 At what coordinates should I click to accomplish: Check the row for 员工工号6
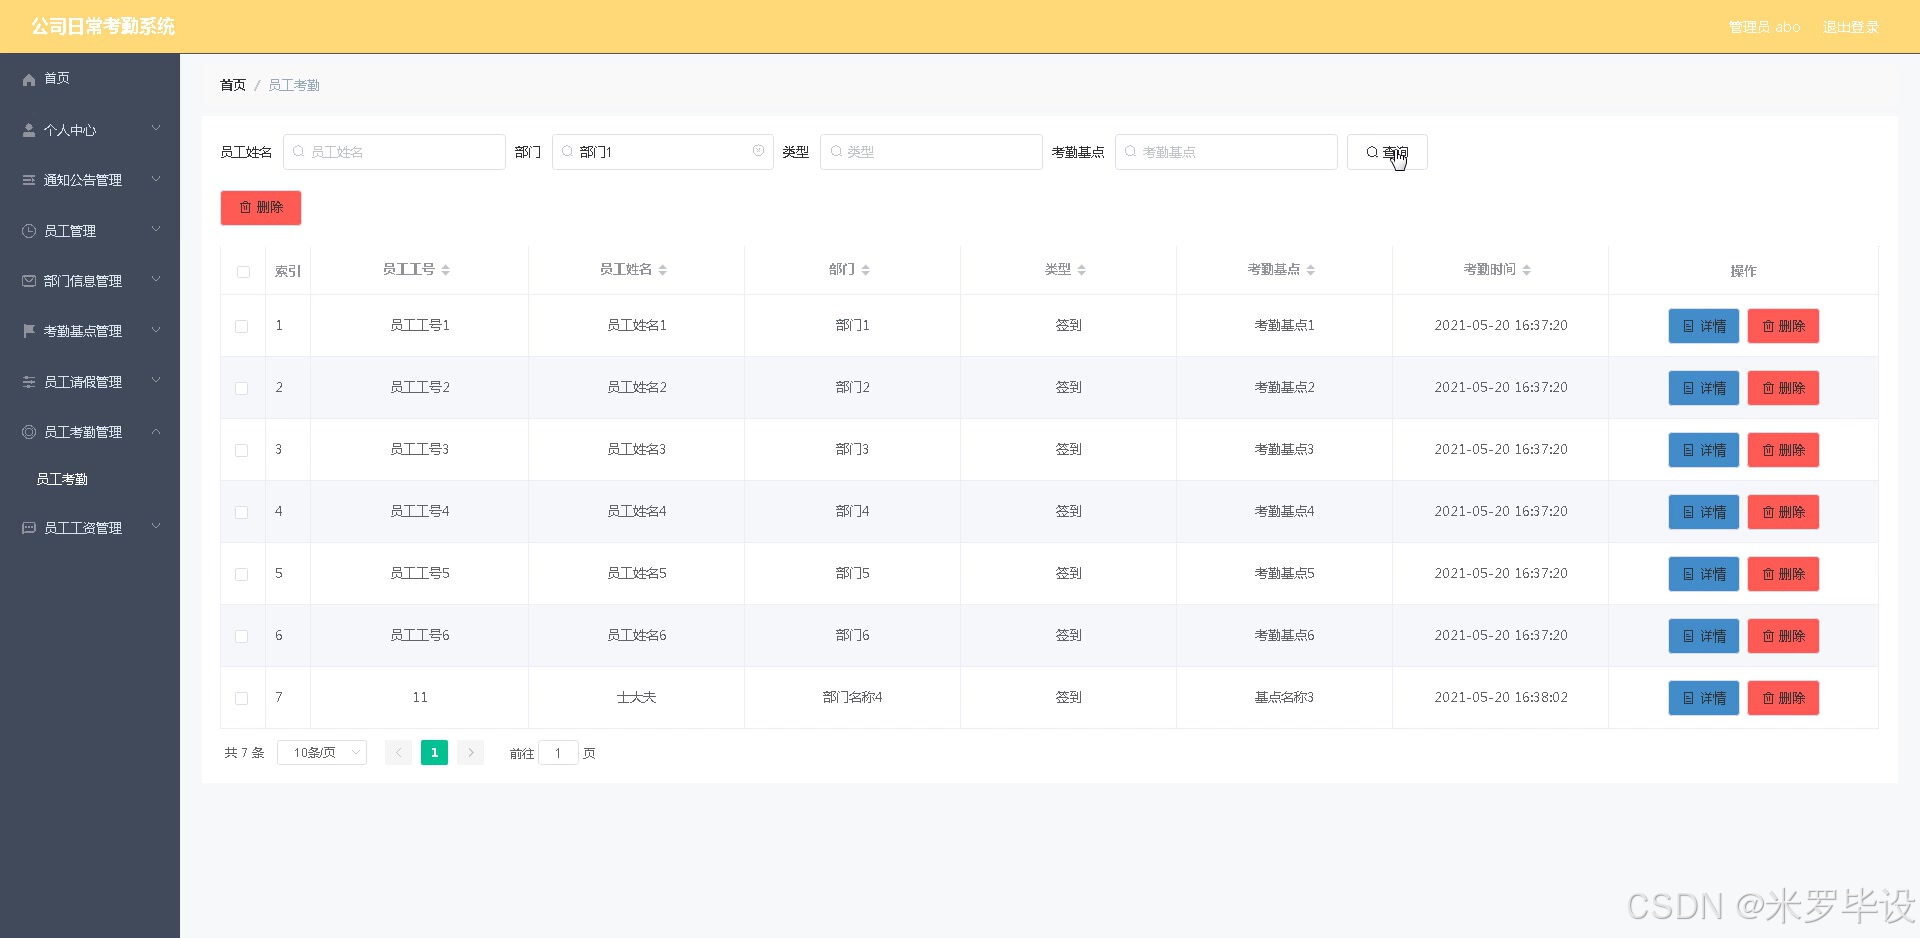click(x=241, y=636)
